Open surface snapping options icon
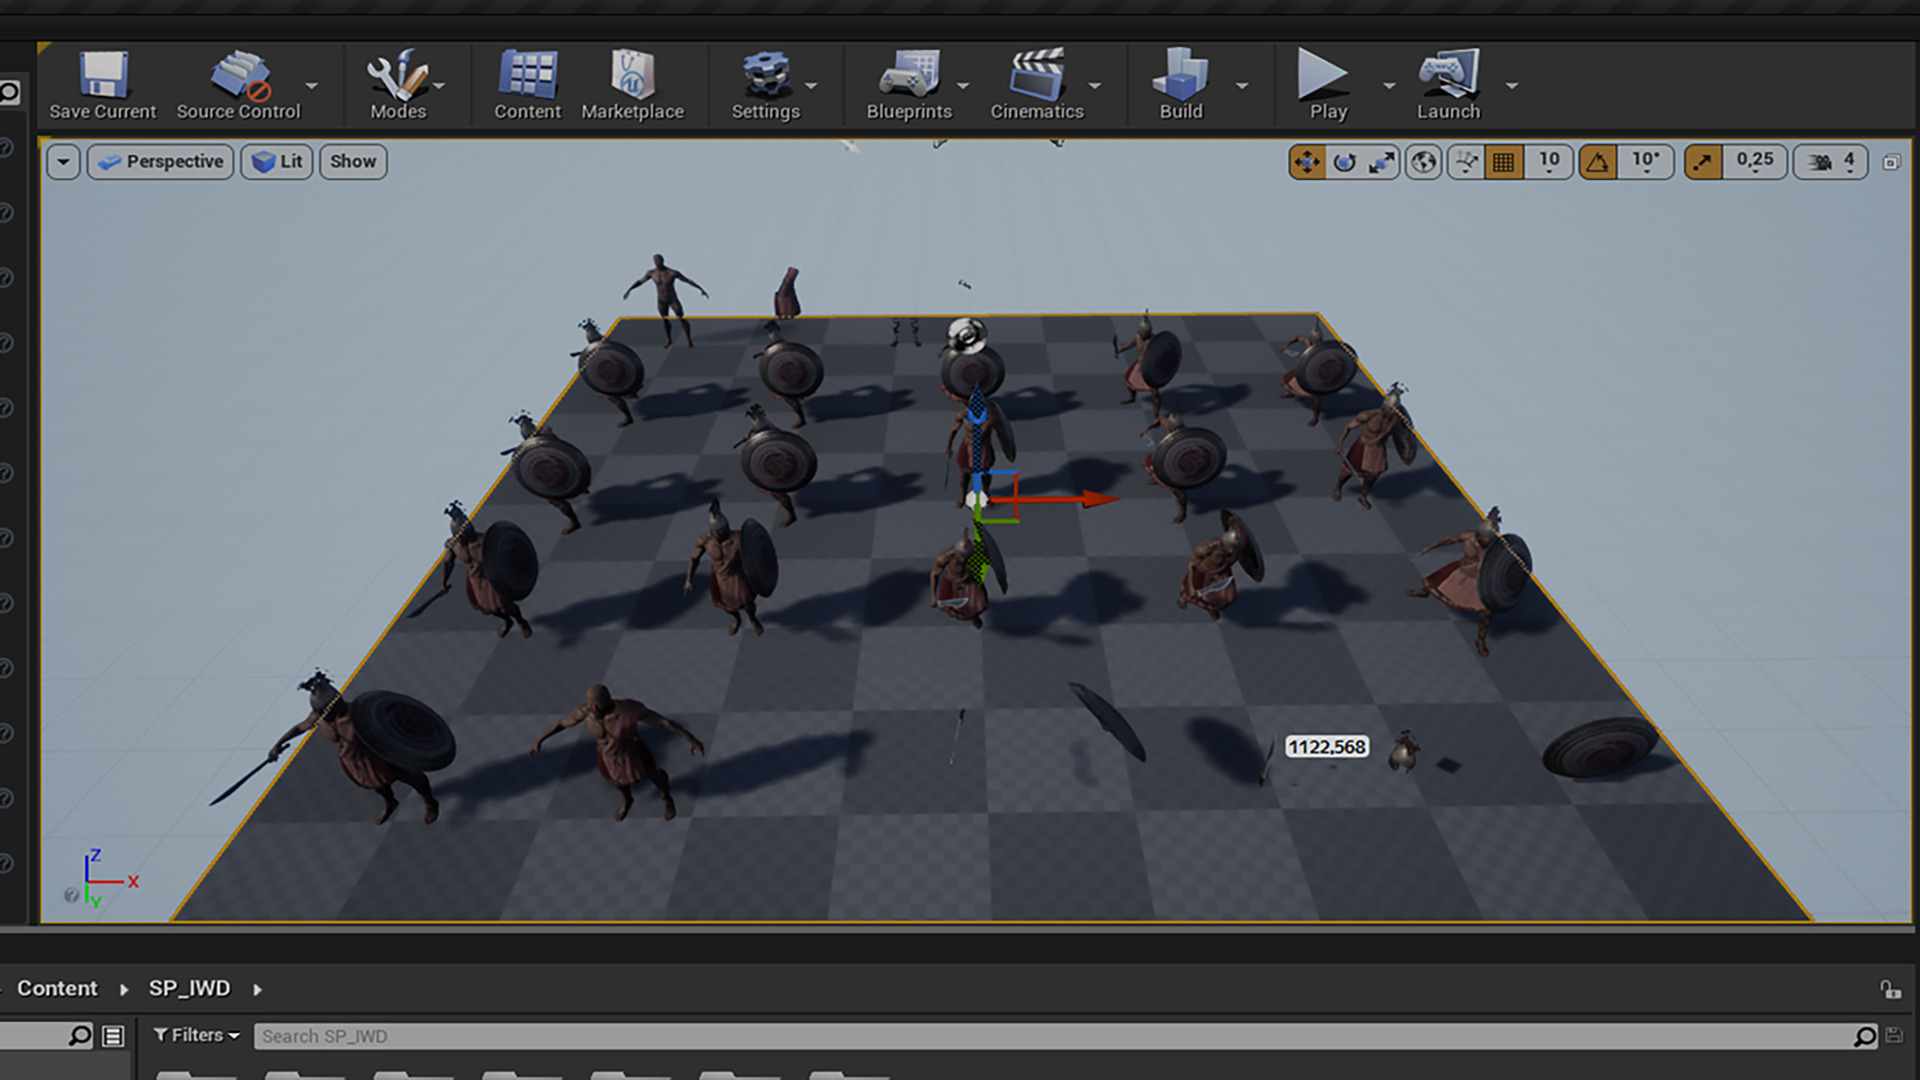Screen dimensions: 1920x1080 coord(1466,162)
